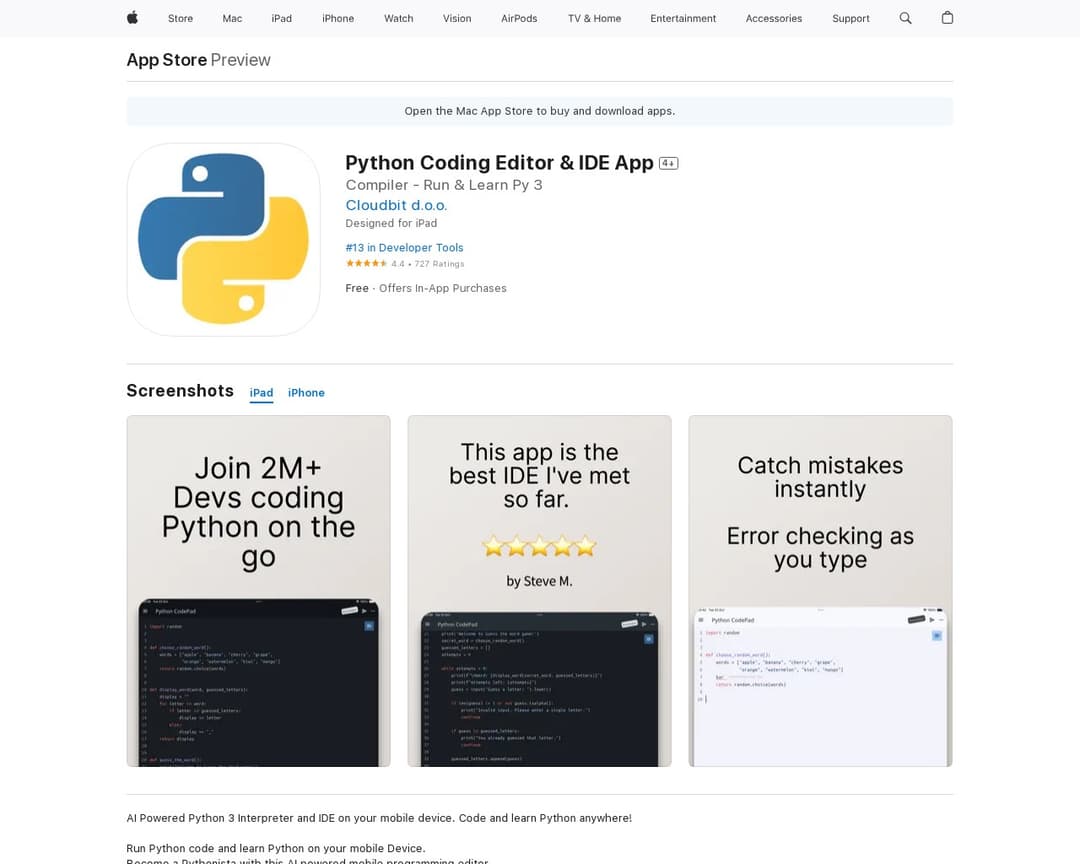Open 'Join 2M+ Devs' screenshot
The width and height of the screenshot is (1080, 864).
pyautogui.click(x=258, y=591)
